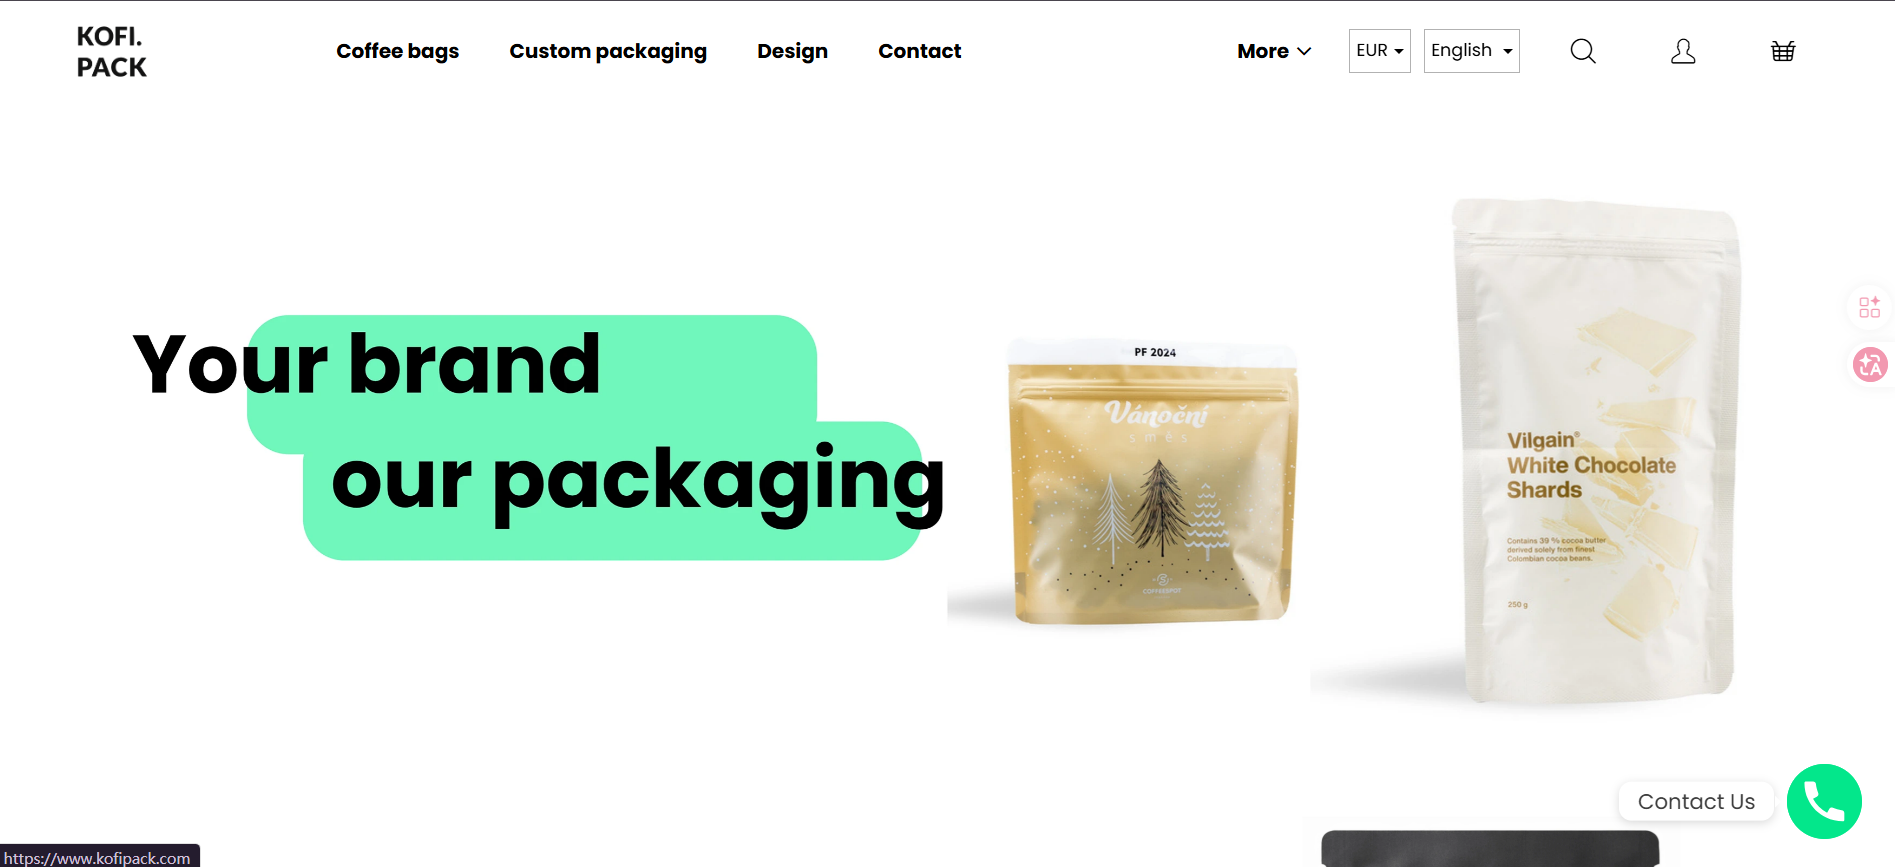The height and width of the screenshot is (867, 1895).
Task: Click the black pouch at the bottom
Action: pyautogui.click(x=1490, y=848)
